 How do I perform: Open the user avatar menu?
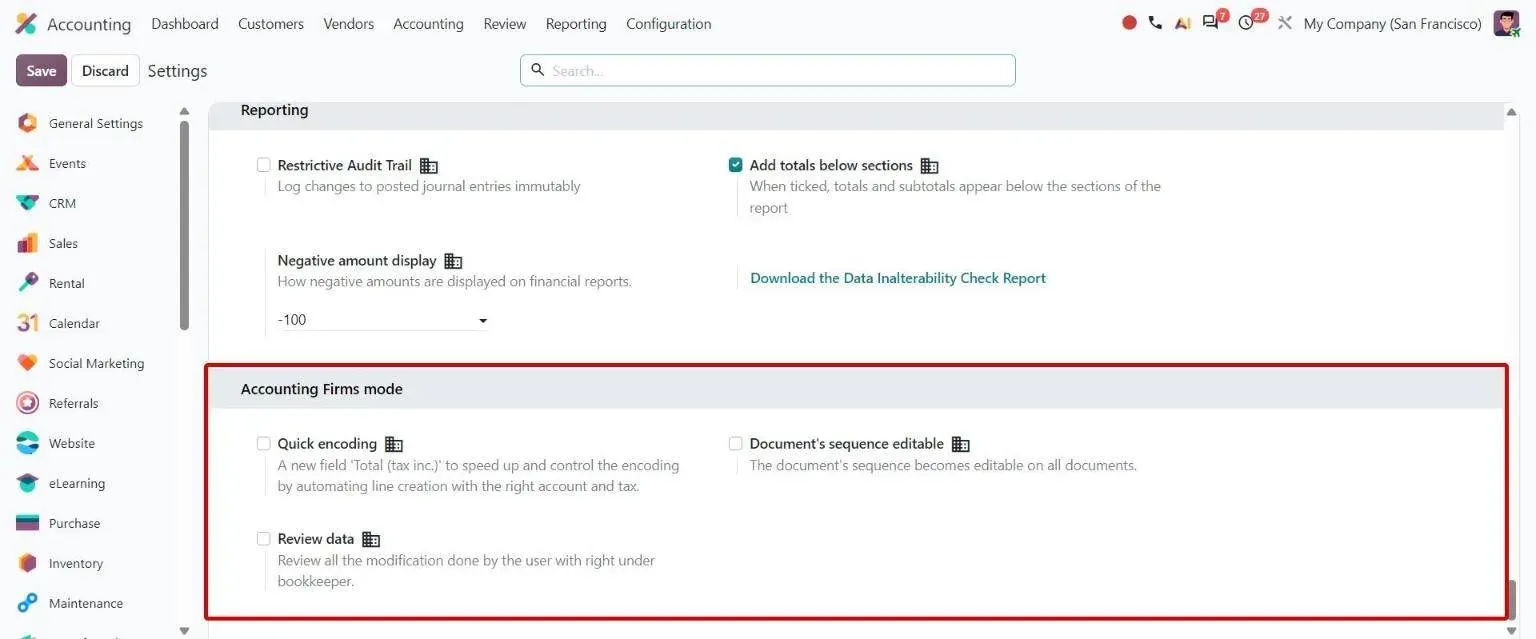point(1506,23)
